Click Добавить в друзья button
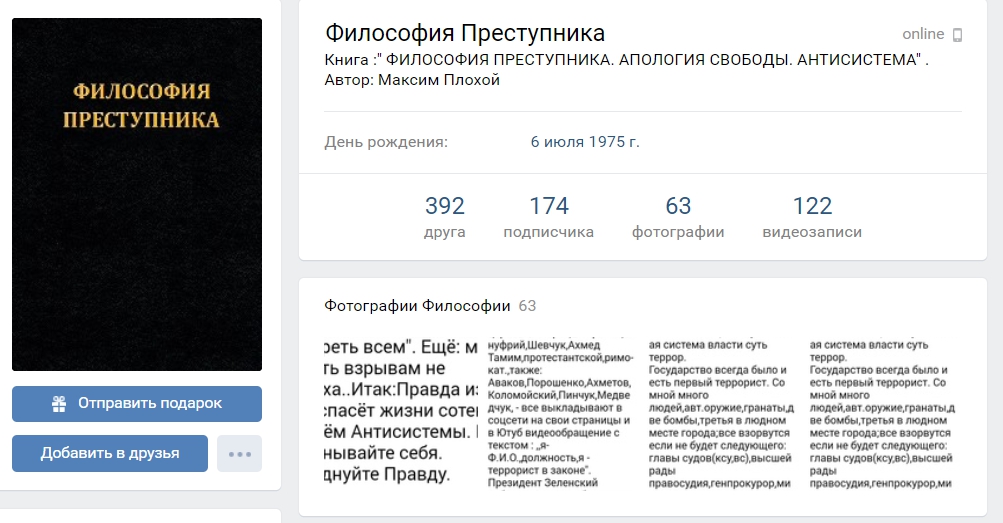 [110, 453]
